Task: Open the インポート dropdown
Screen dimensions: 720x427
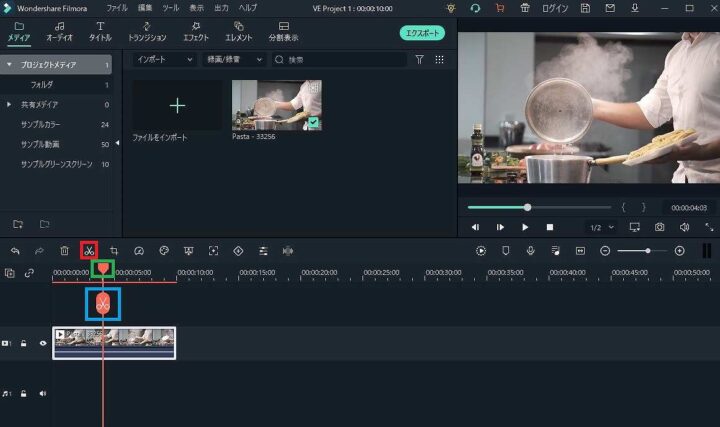Action: tap(164, 60)
